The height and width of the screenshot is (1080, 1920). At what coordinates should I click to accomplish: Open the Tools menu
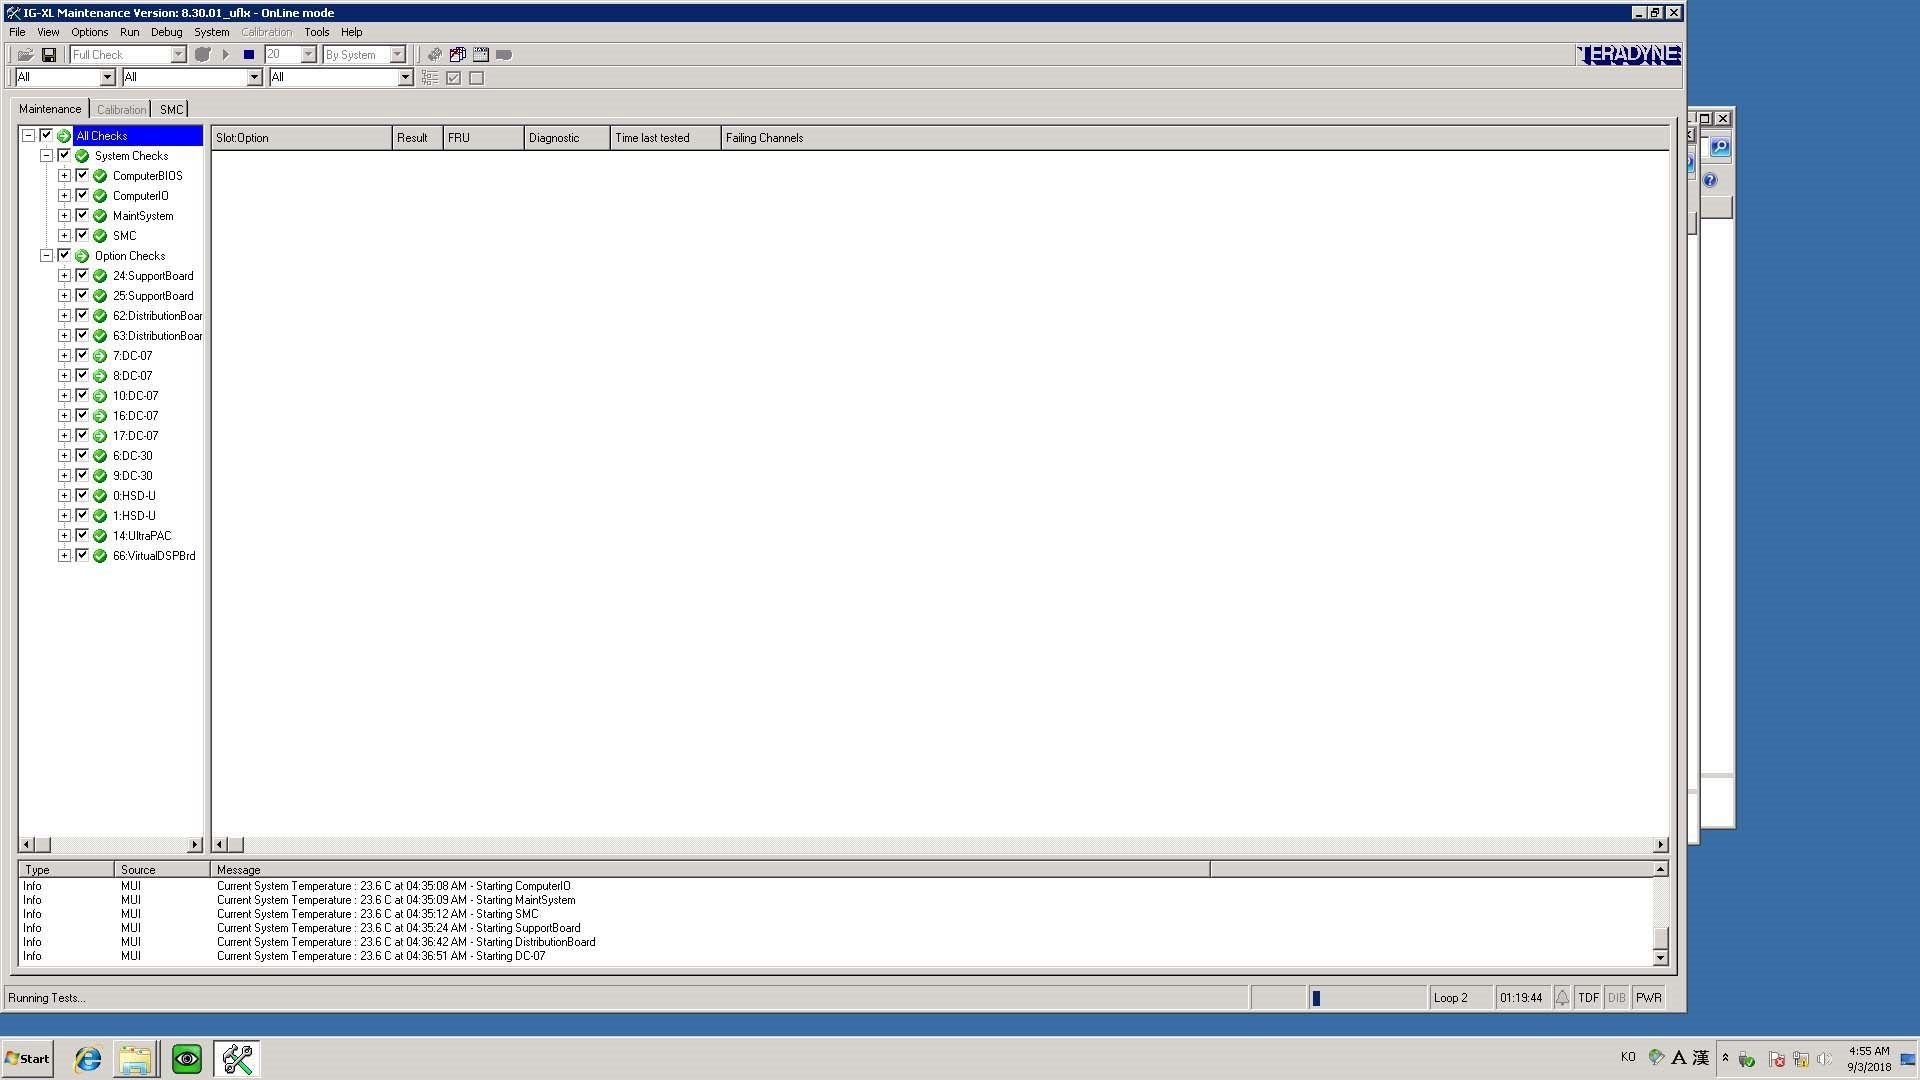(x=316, y=32)
